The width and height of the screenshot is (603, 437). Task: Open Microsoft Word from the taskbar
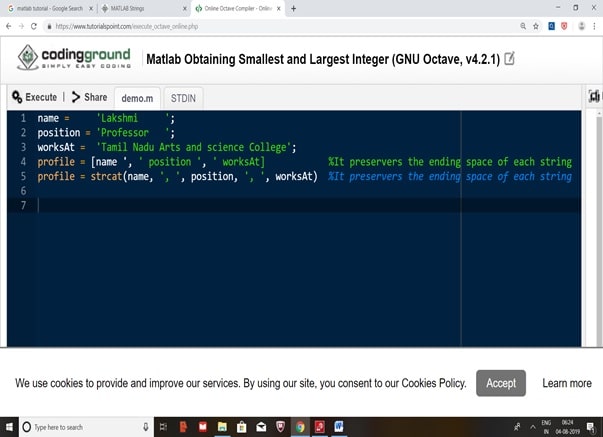tap(339, 427)
